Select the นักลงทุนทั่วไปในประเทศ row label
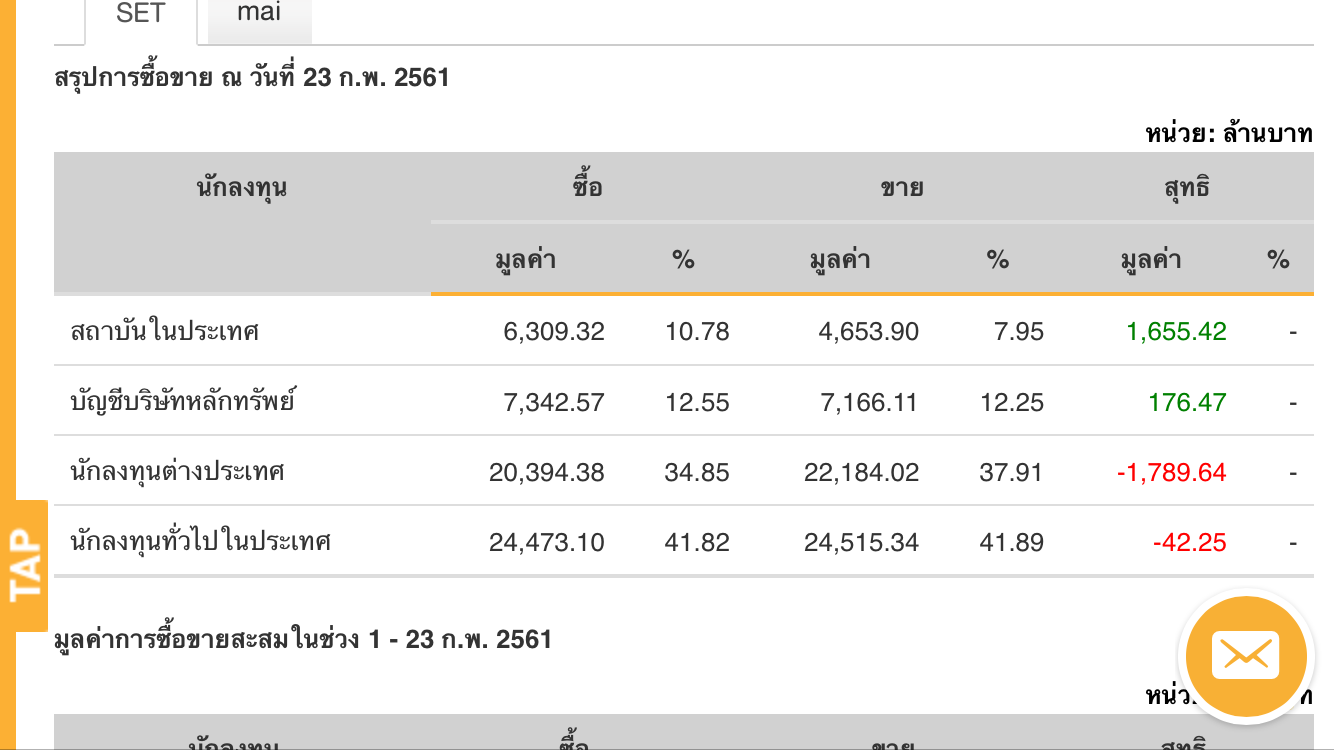Viewport: 1334px width, 750px height. click(200, 542)
